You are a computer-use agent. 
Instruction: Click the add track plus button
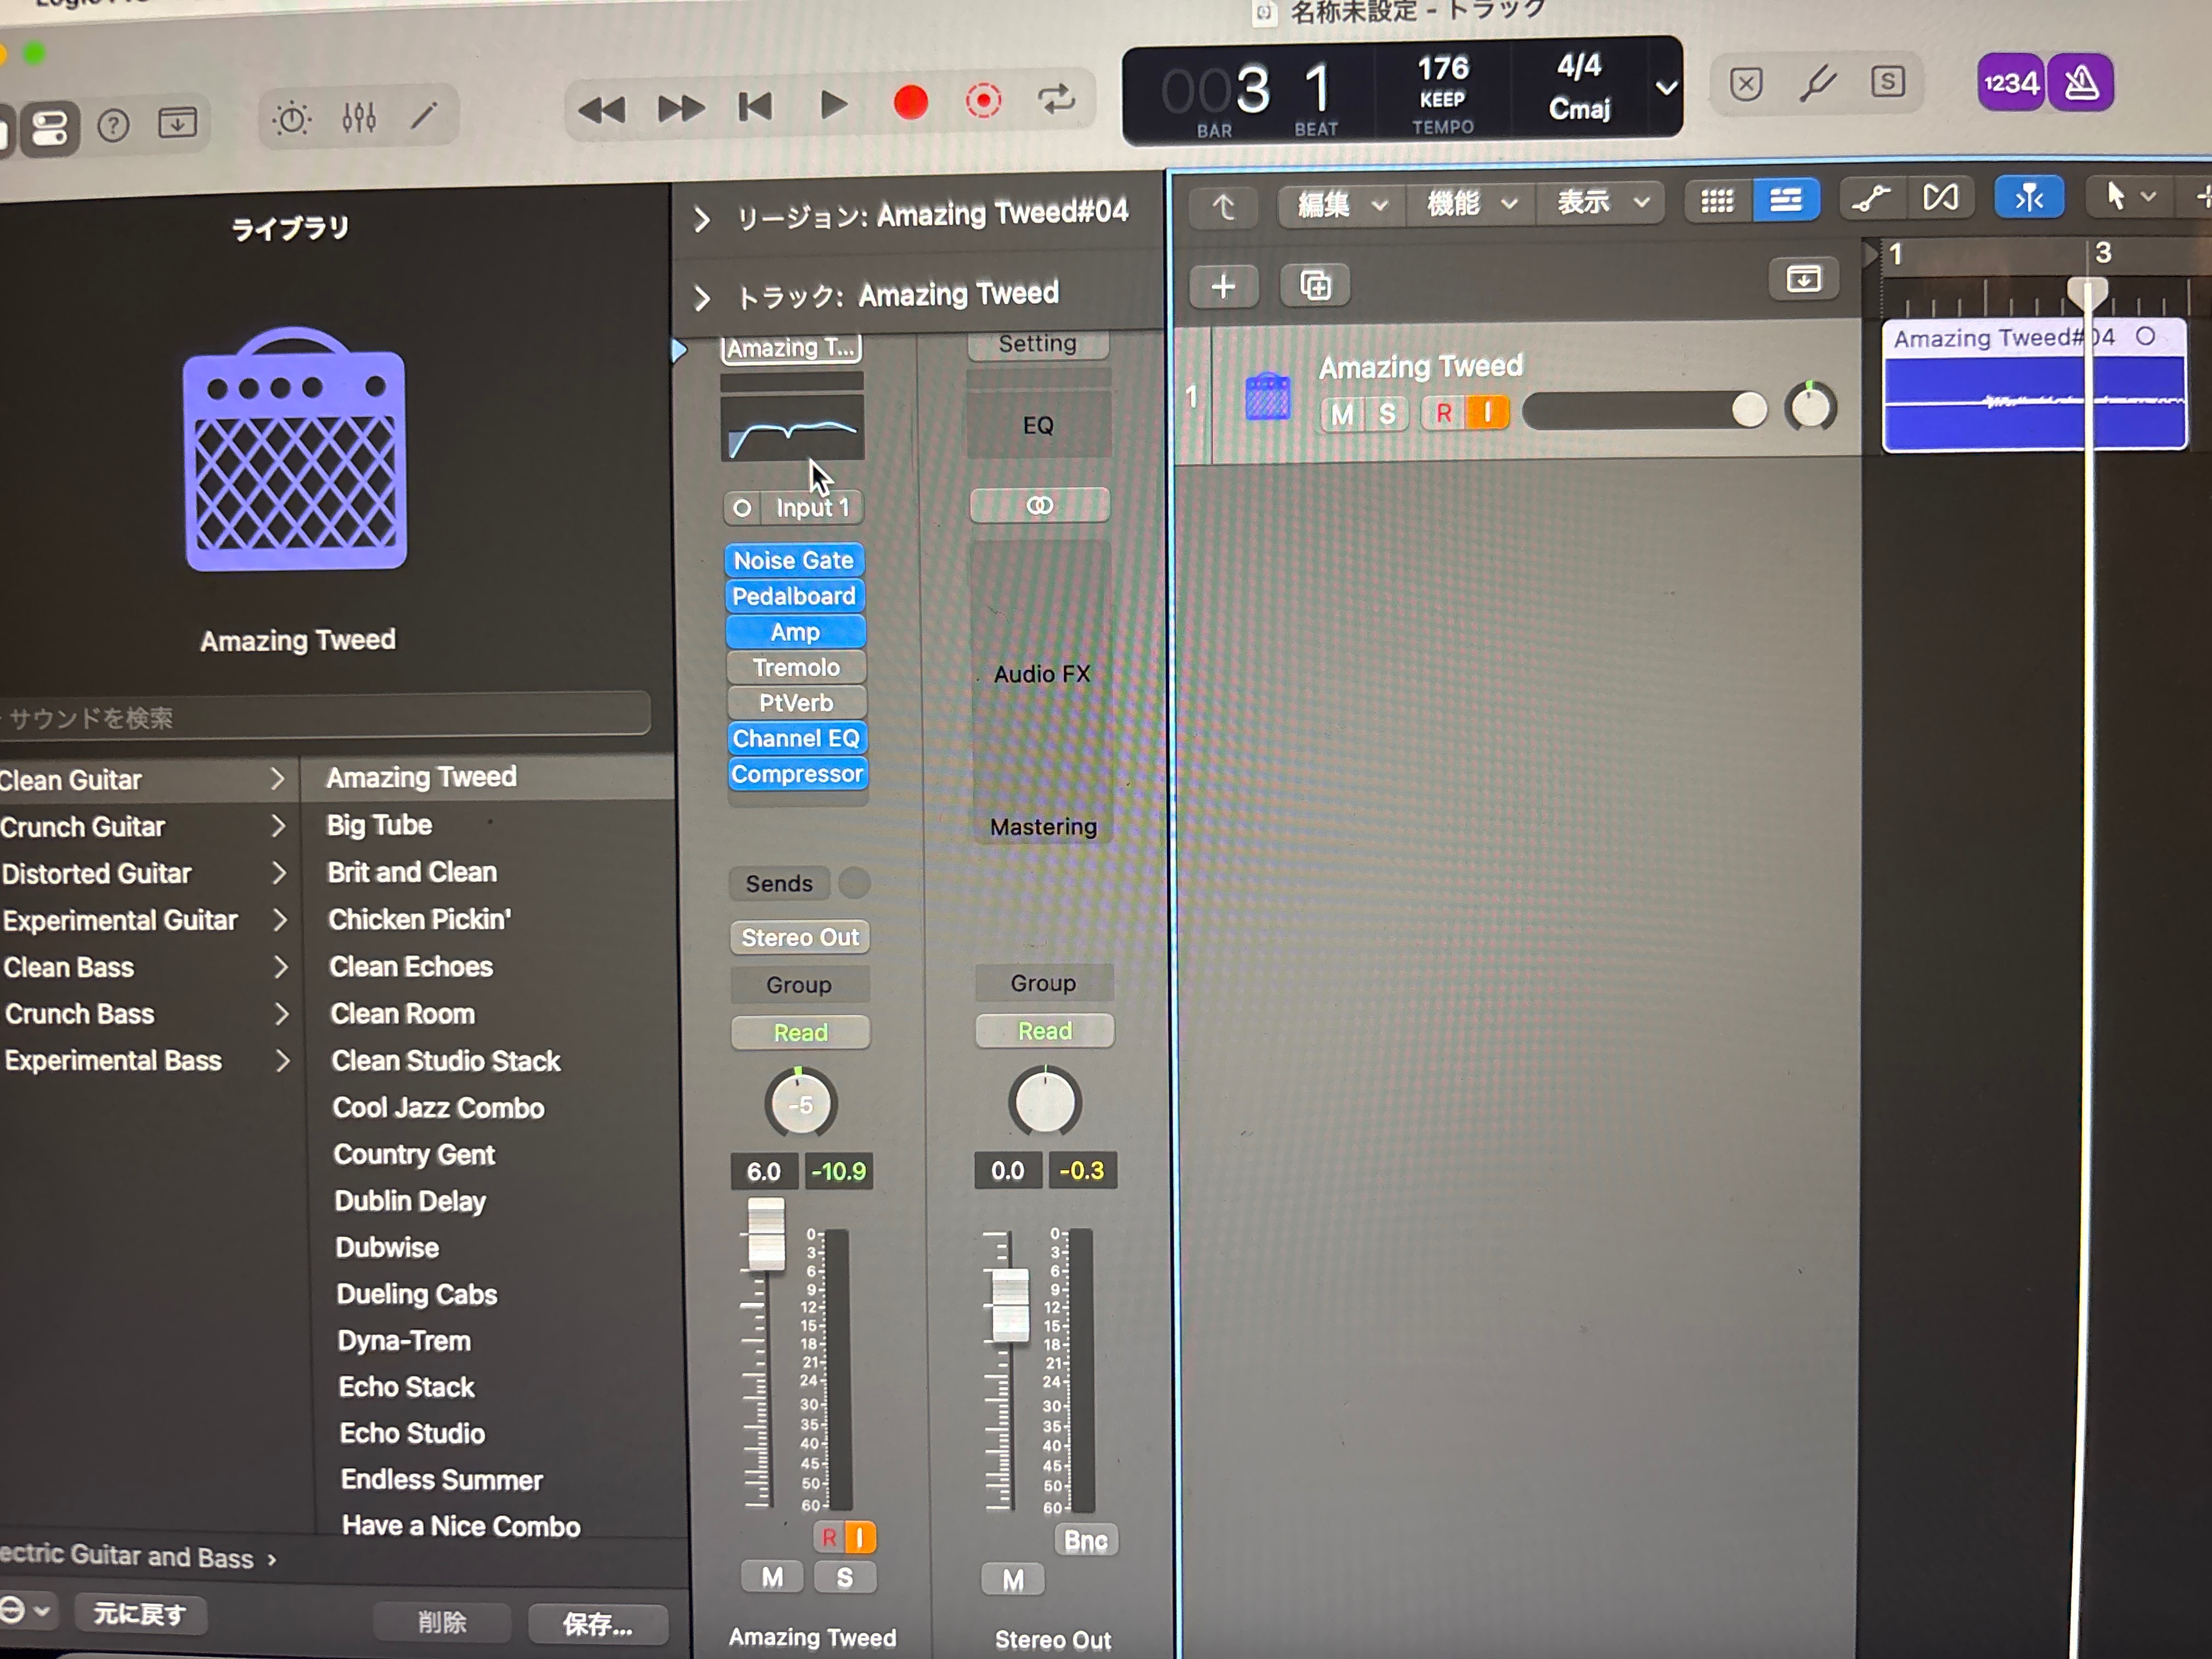click(x=1222, y=288)
